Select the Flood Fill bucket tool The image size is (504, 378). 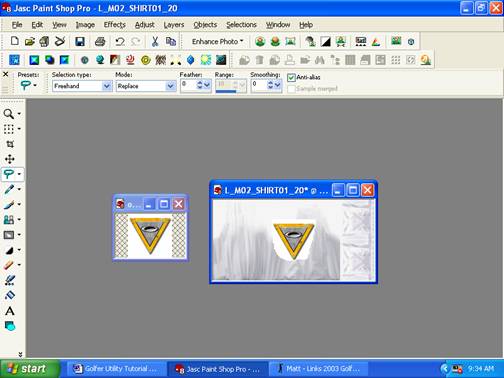click(x=10, y=295)
